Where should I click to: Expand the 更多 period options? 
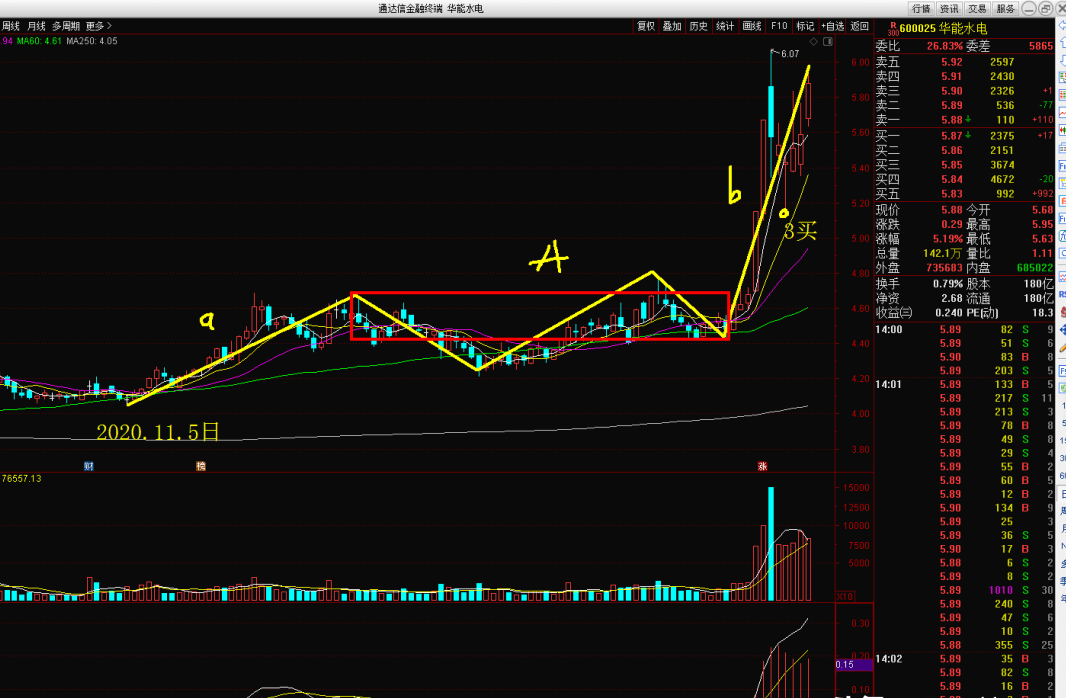pos(98,26)
